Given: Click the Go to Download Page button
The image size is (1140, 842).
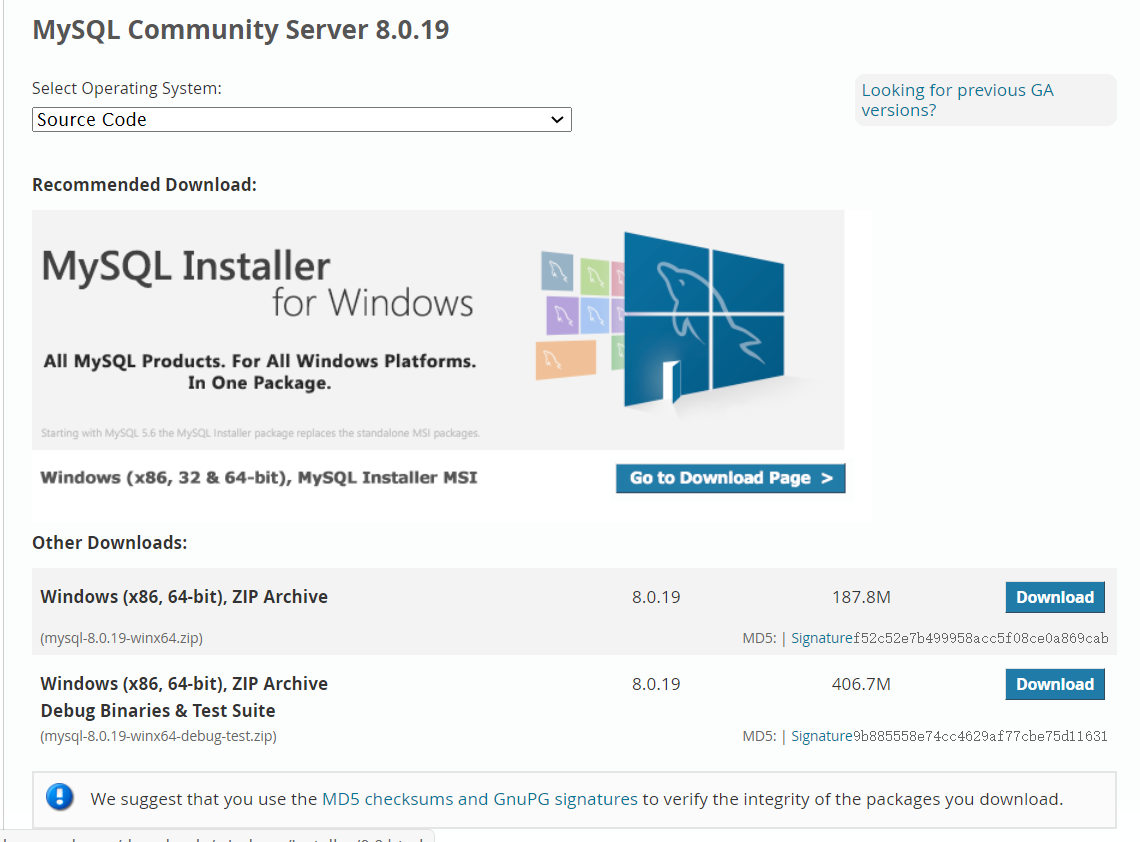Looking at the screenshot, I should tap(730, 478).
